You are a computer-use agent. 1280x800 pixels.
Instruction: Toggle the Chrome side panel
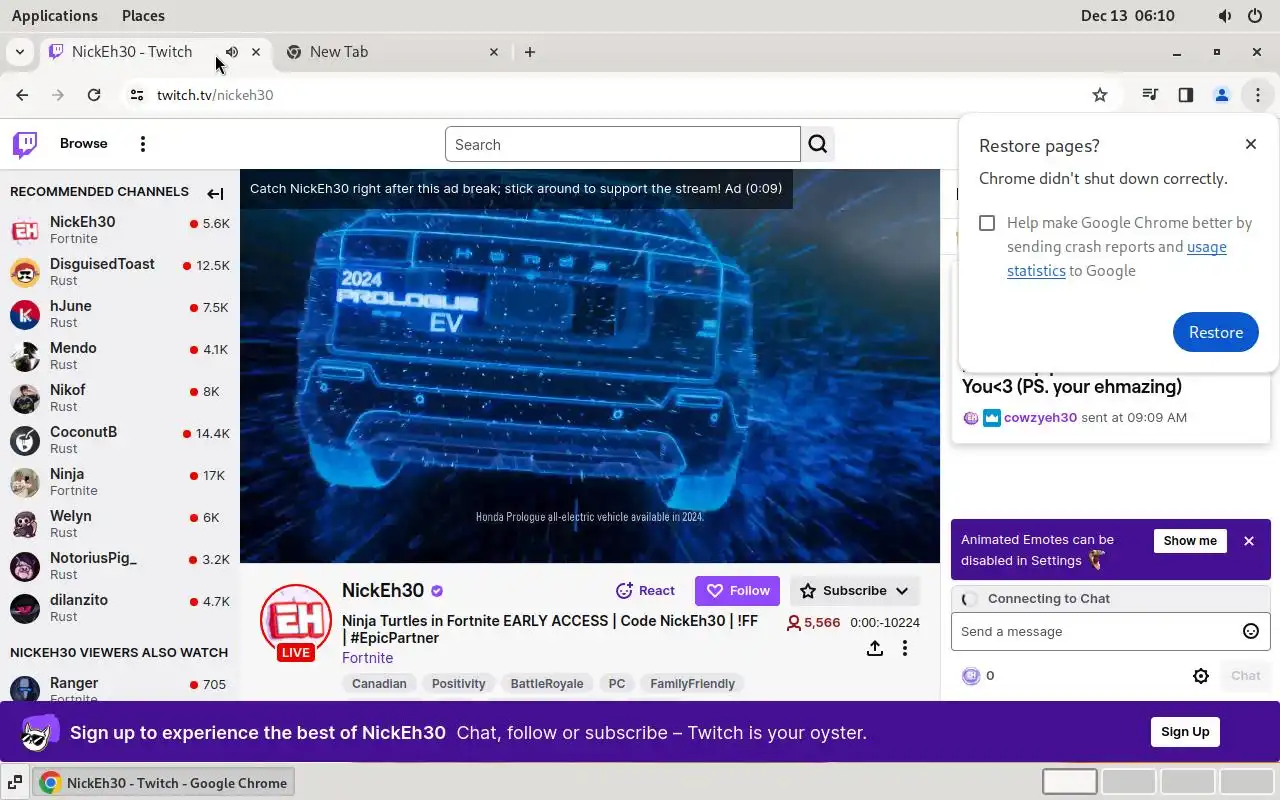point(1186,95)
